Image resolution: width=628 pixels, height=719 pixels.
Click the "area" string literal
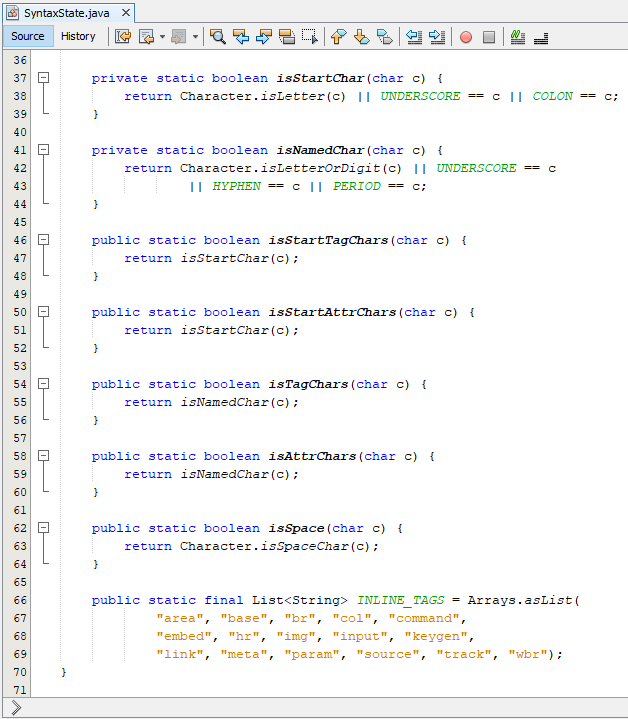pyautogui.click(x=180, y=618)
